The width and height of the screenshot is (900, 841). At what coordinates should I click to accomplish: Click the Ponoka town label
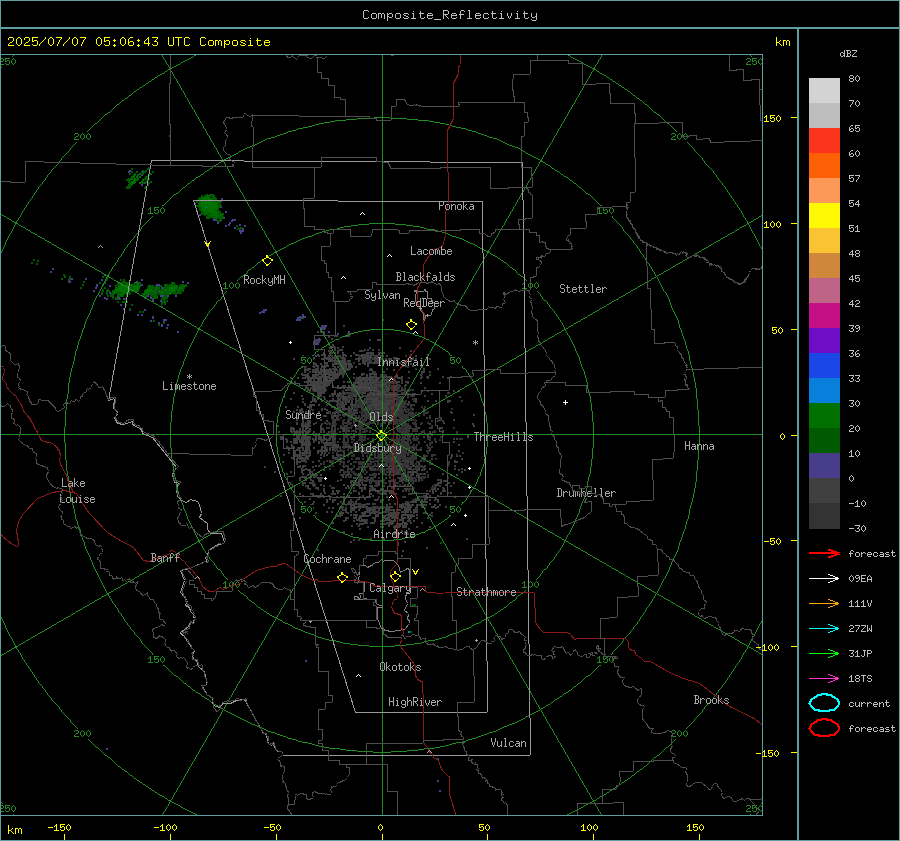click(456, 206)
